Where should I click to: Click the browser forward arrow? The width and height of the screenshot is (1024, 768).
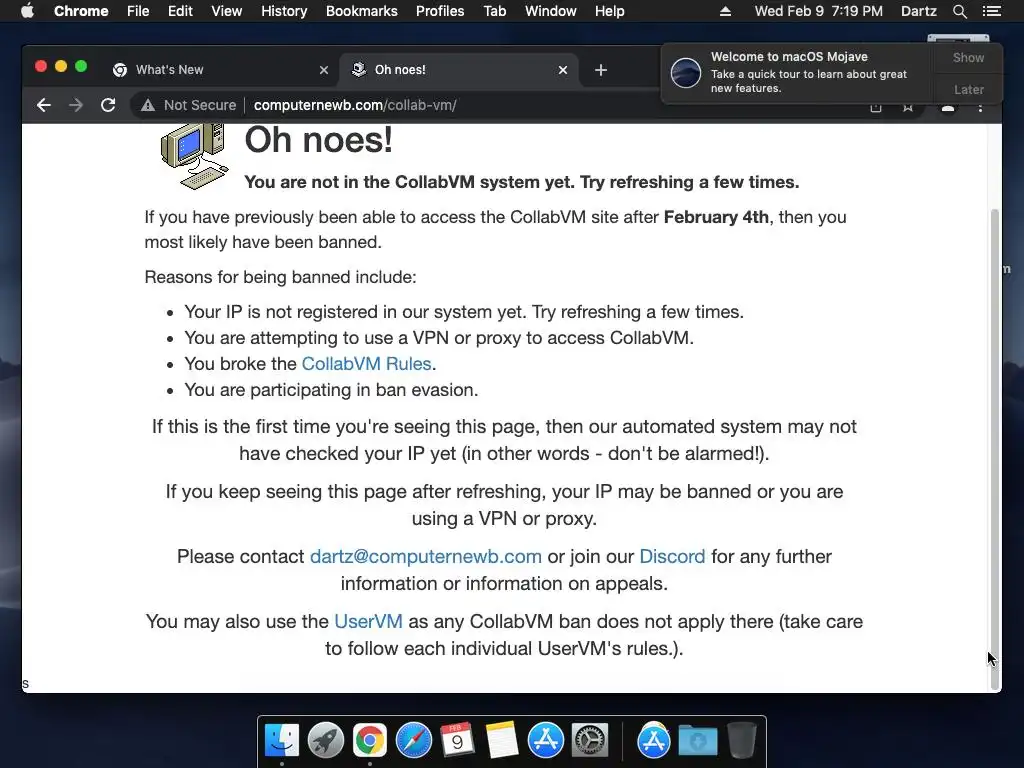(76, 105)
